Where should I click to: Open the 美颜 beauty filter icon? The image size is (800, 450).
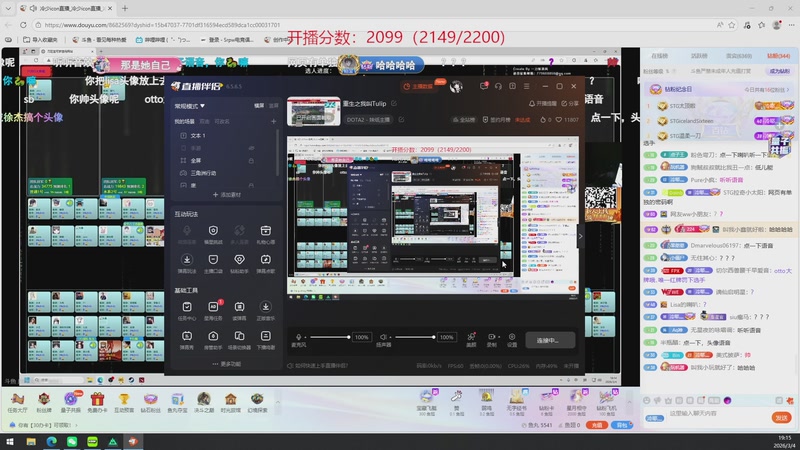(x=471, y=337)
